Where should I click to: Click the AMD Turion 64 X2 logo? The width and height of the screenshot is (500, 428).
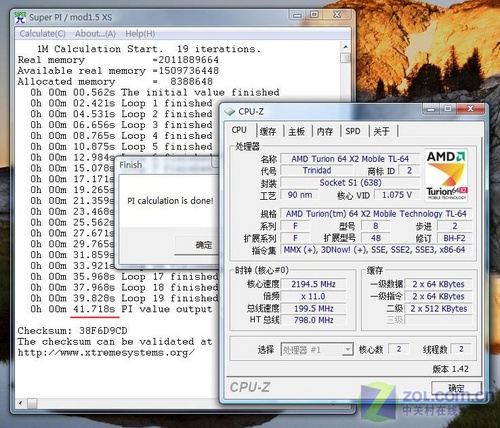pyautogui.click(x=446, y=176)
